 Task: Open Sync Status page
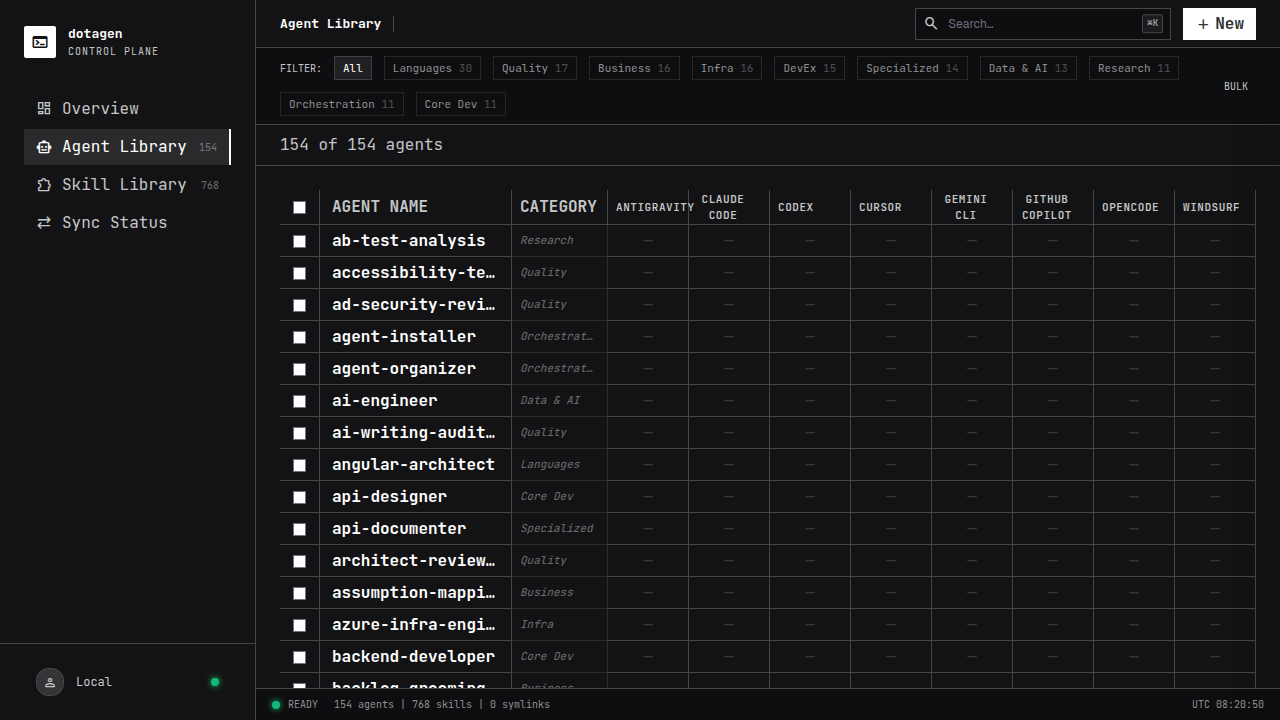click(x=127, y=222)
